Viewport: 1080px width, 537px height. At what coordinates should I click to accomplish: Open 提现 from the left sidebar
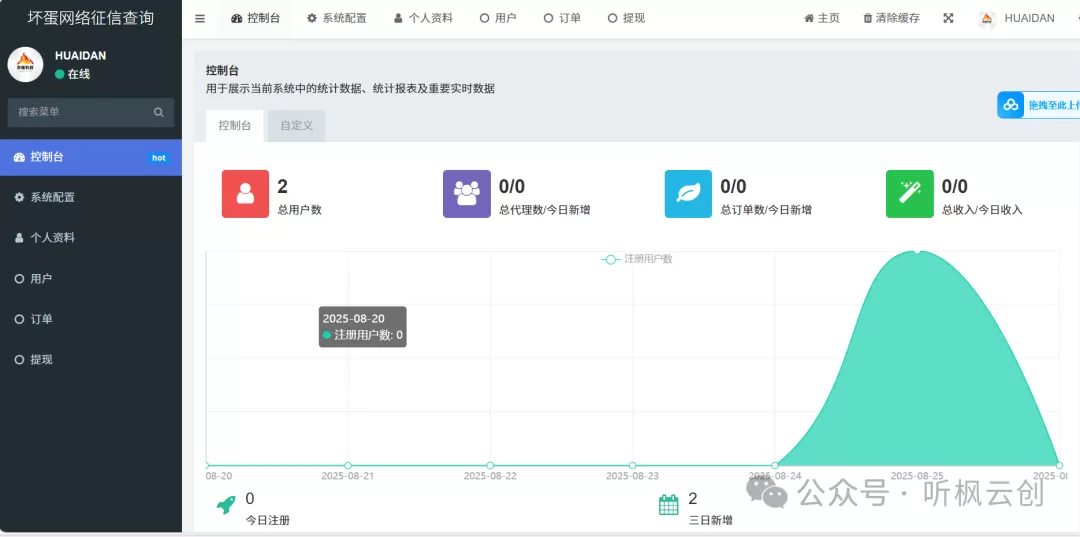point(41,360)
